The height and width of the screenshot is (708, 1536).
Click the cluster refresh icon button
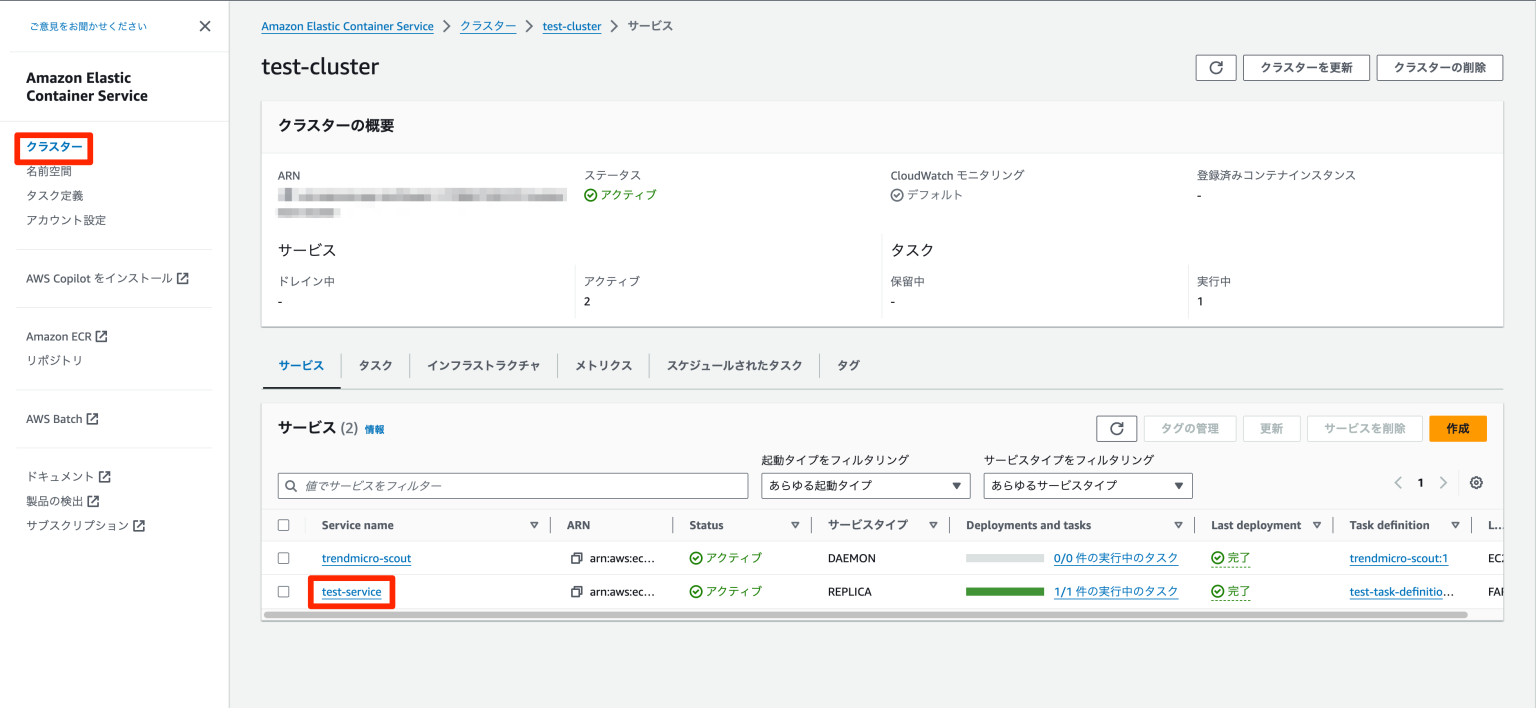1216,68
